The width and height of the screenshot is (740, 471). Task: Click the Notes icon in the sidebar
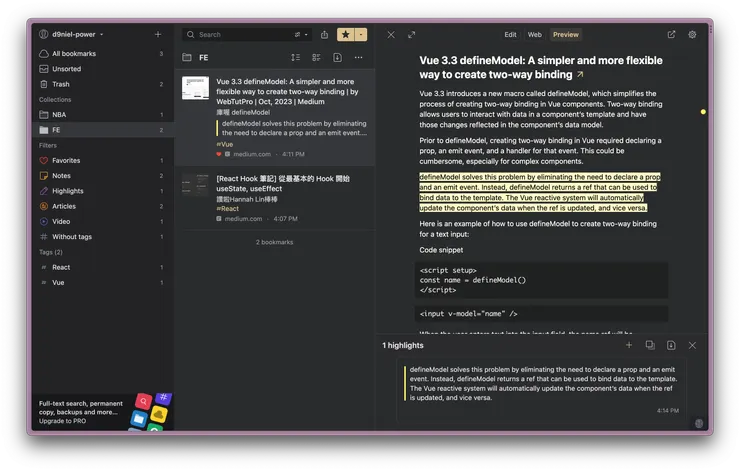[x=44, y=176]
